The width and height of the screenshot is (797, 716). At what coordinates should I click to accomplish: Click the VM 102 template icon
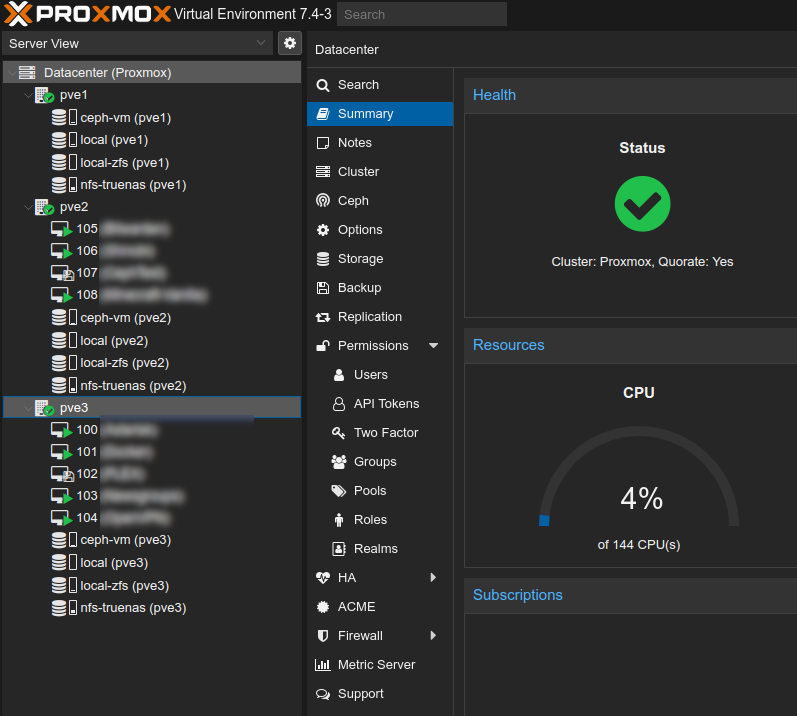pyautogui.click(x=62, y=474)
